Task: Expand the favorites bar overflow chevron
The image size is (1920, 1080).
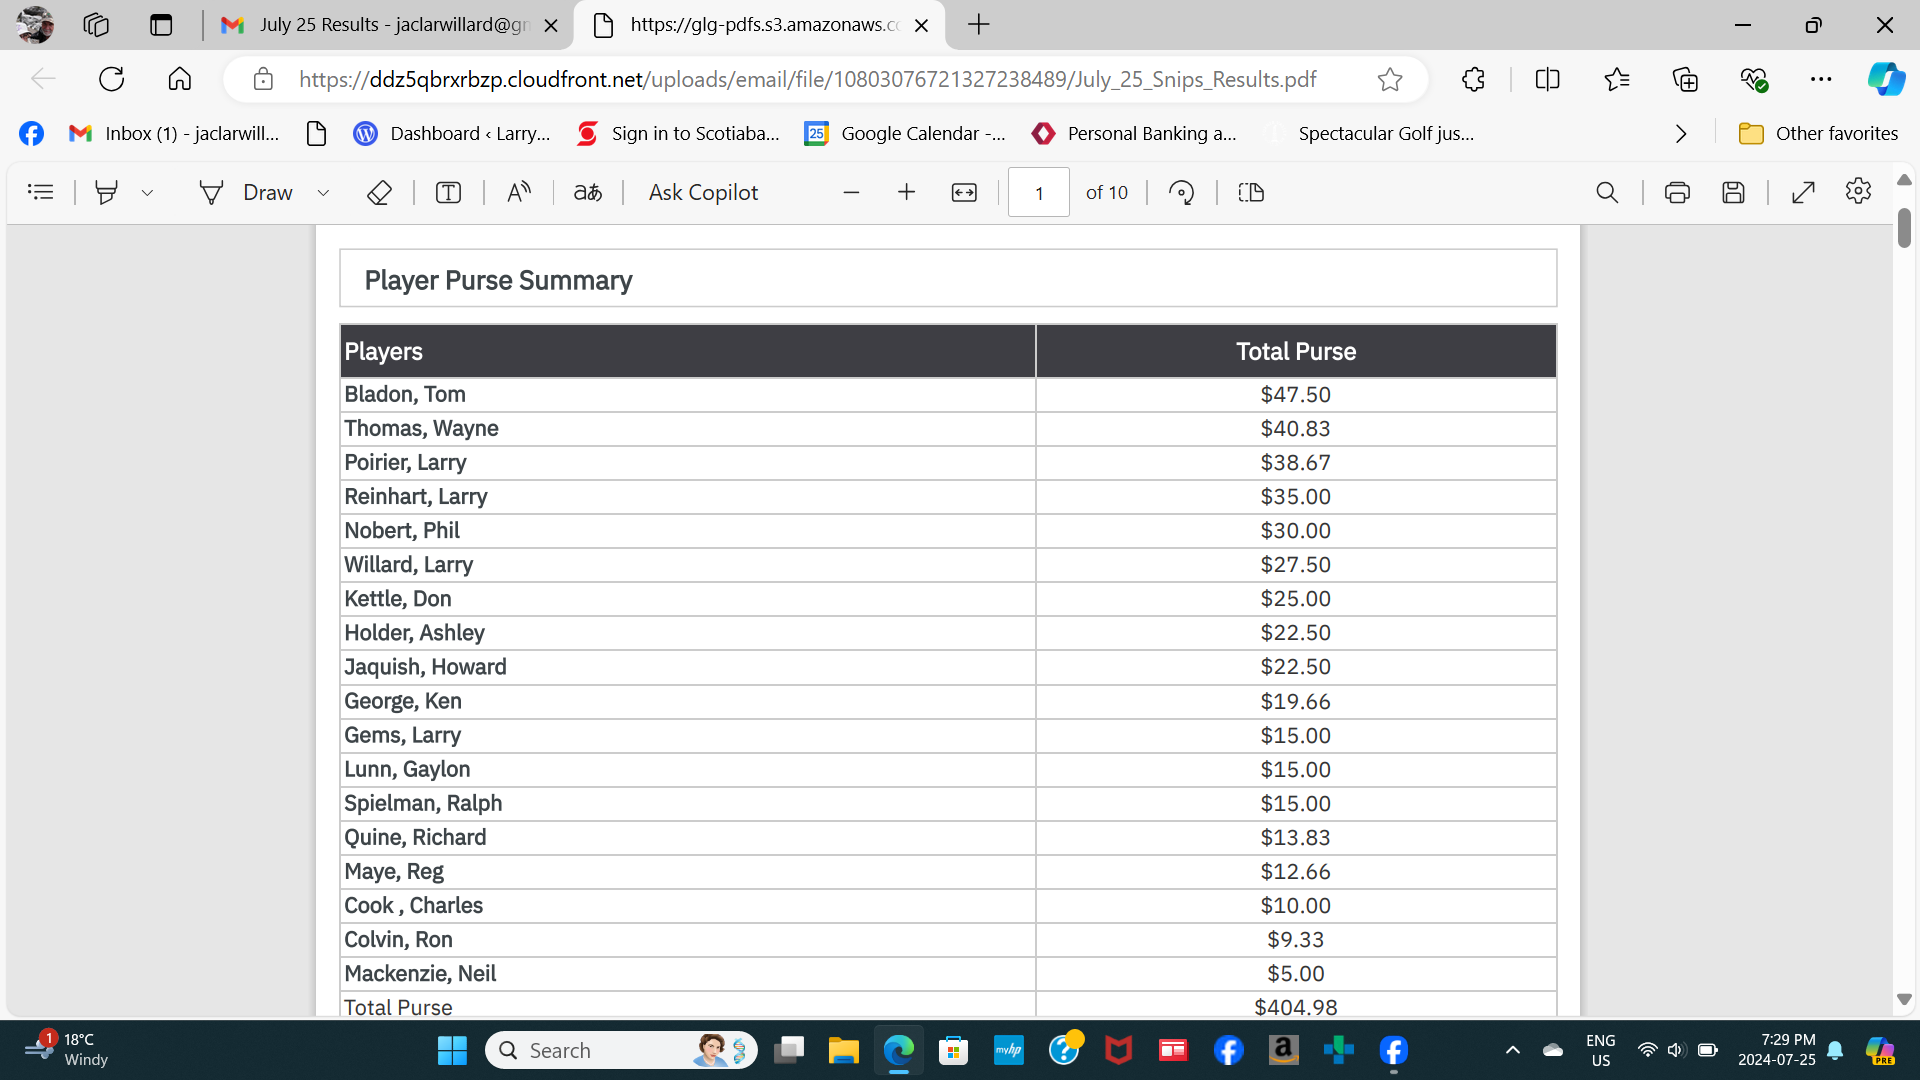Action: [x=1681, y=133]
